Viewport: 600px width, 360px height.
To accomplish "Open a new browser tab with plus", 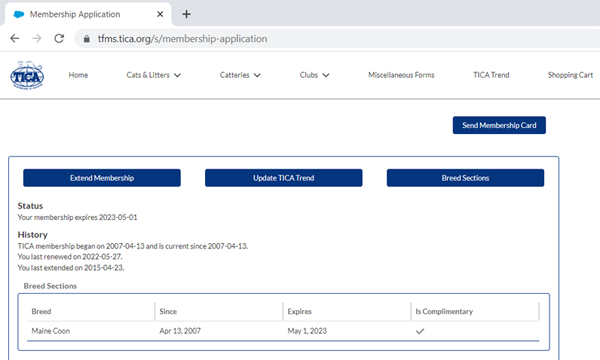I will pyautogui.click(x=186, y=14).
